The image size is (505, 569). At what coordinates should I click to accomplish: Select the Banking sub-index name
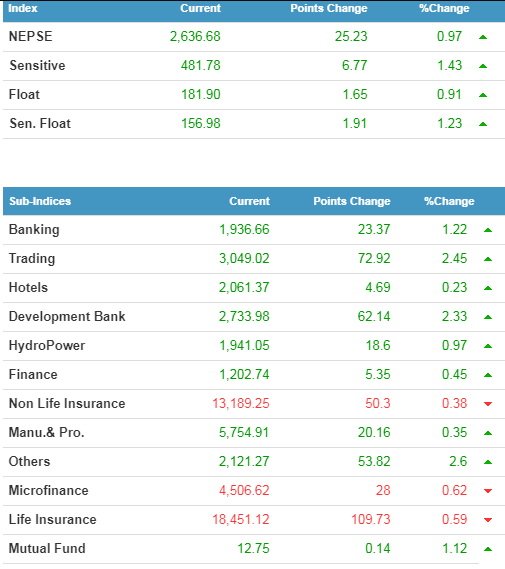[34, 230]
